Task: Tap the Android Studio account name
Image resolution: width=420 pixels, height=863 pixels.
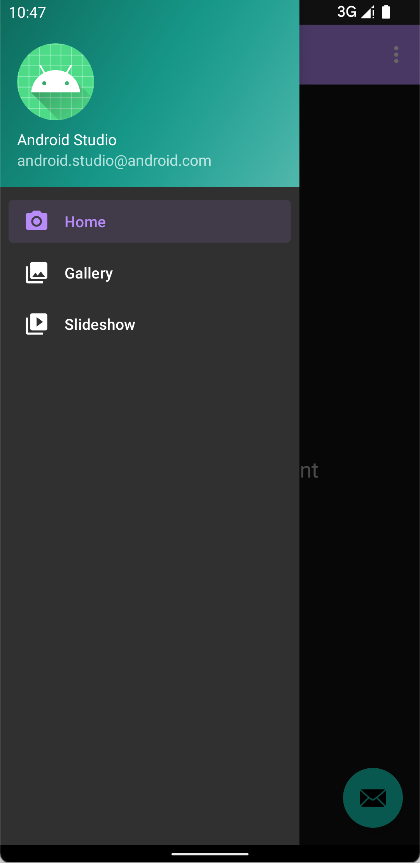Action: point(67,140)
